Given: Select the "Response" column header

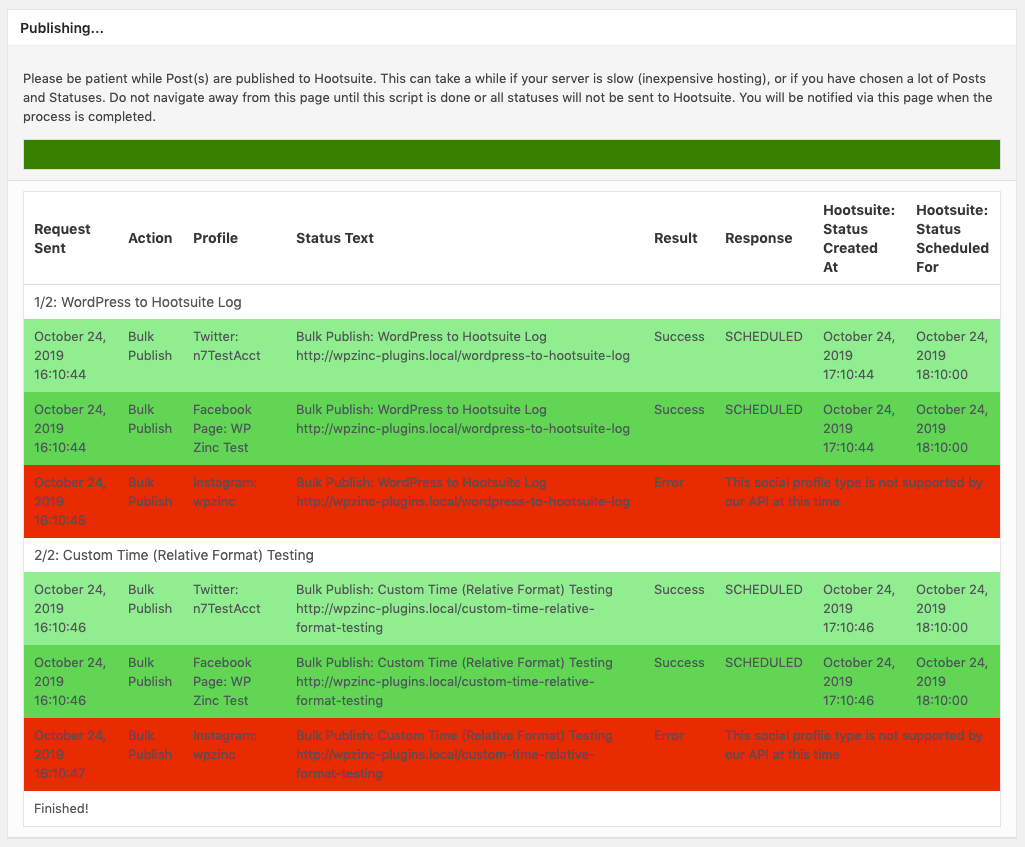Looking at the screenshot, I should coord(758,239).
